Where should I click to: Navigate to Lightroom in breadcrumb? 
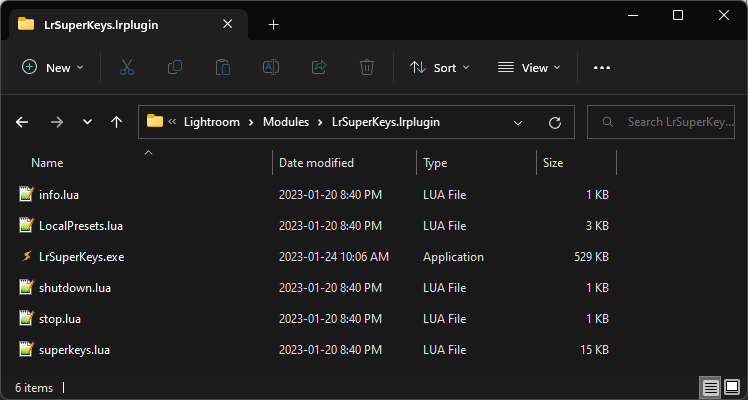(x=212, y=122)
